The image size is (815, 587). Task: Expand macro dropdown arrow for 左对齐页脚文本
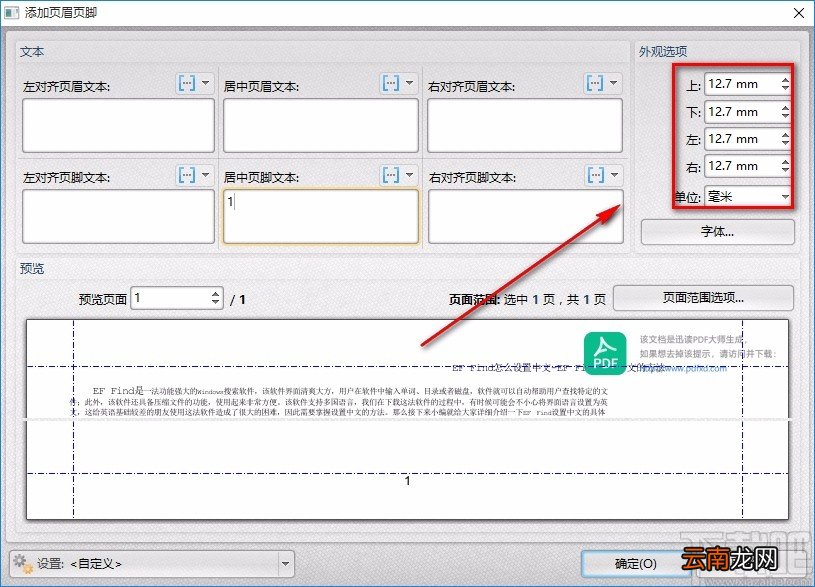(x=206, y=175)
